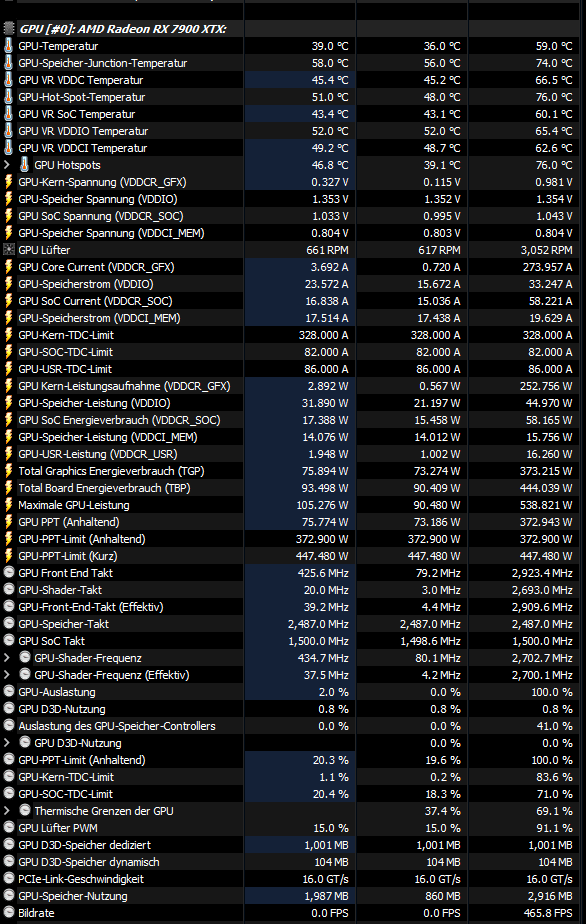Select the GPU PPT (Anhaltend) label
Viewport: 586px width, 924px height.
coord(69,522)
